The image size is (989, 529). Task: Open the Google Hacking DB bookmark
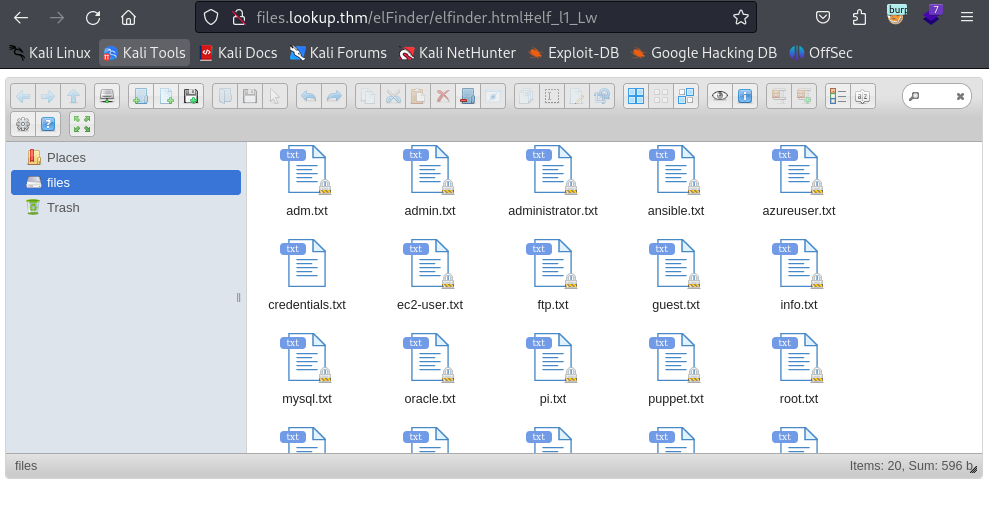(x=703, y=53)
